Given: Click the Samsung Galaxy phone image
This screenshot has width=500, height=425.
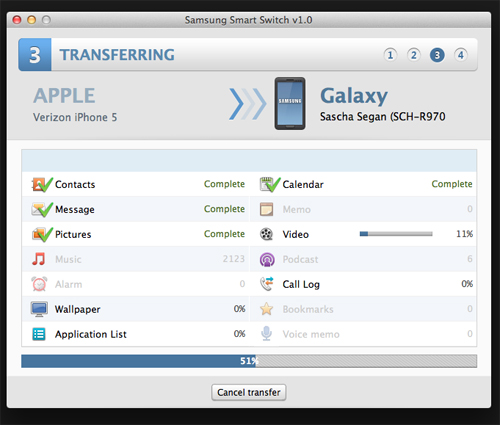Looking at the screenshot, I should tap(290, 103).
